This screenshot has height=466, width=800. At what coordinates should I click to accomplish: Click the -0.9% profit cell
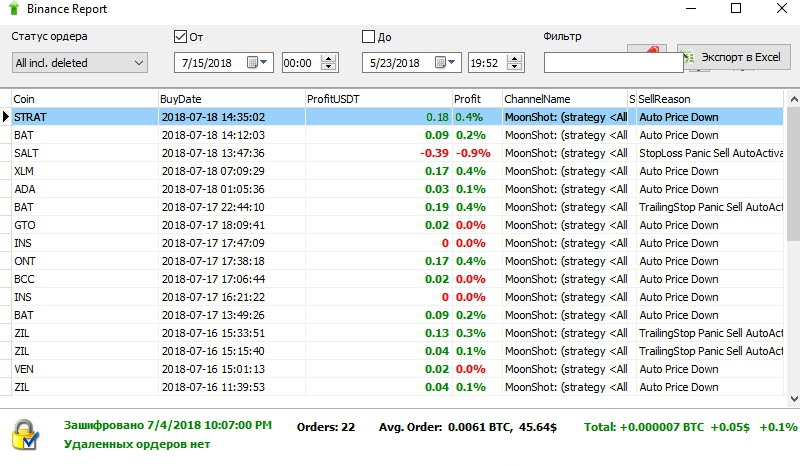coord(473,153)
